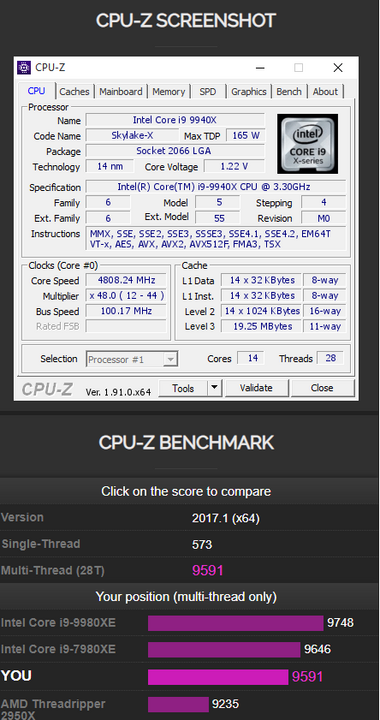Click the Intel Core i9-9980XE score bar
The height and width of the screenshot is (720, 380).
pyautogui.click(x=235, y=623)
